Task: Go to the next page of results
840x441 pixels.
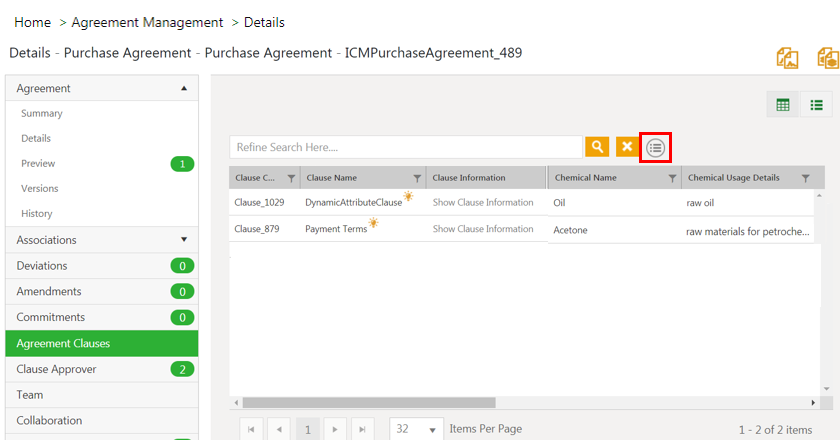Action: 334,429
